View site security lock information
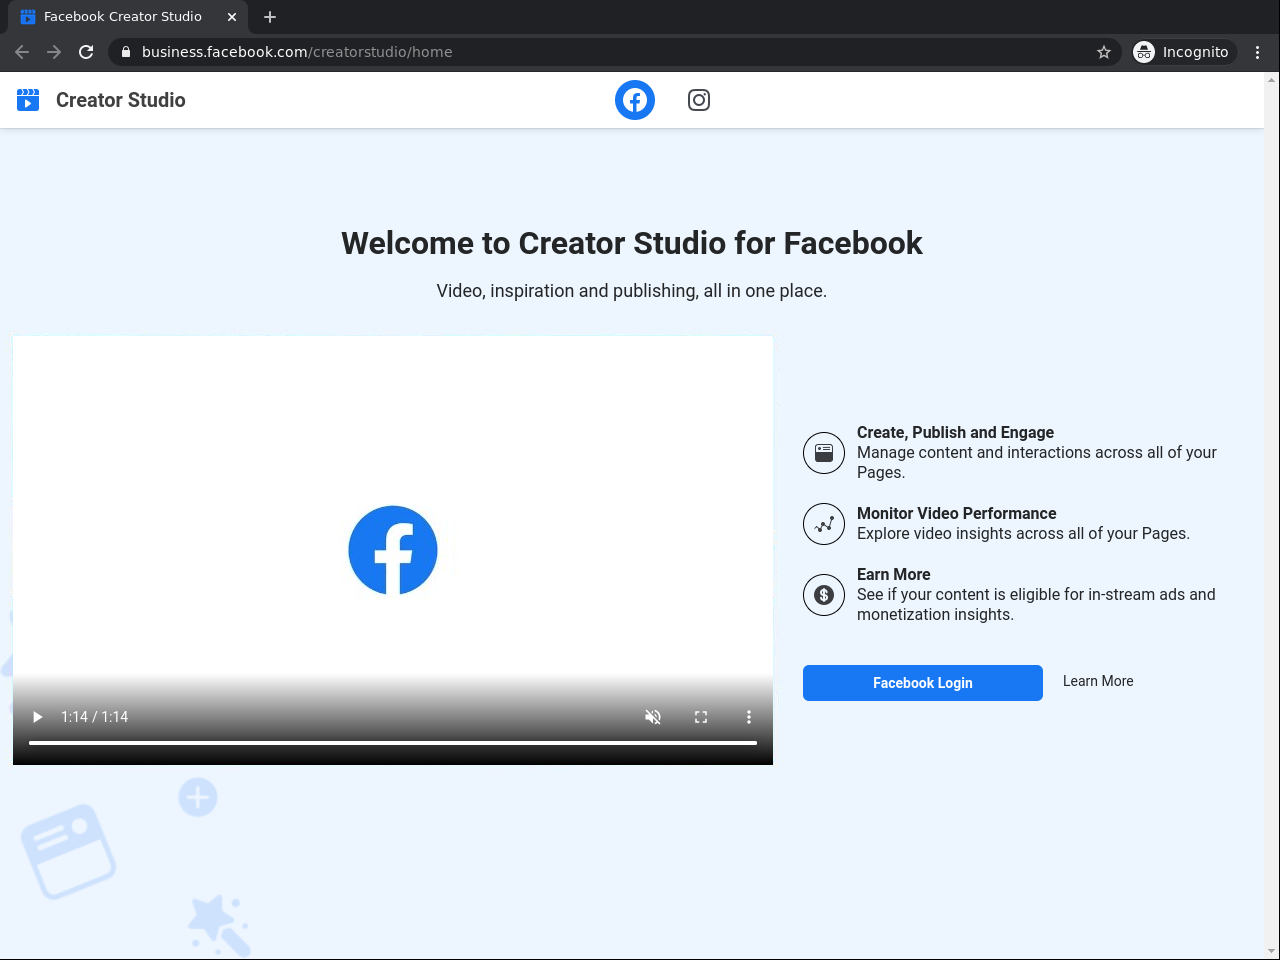Image resolution: width=1280 pixels, height=960 pixels. [126, 52]
